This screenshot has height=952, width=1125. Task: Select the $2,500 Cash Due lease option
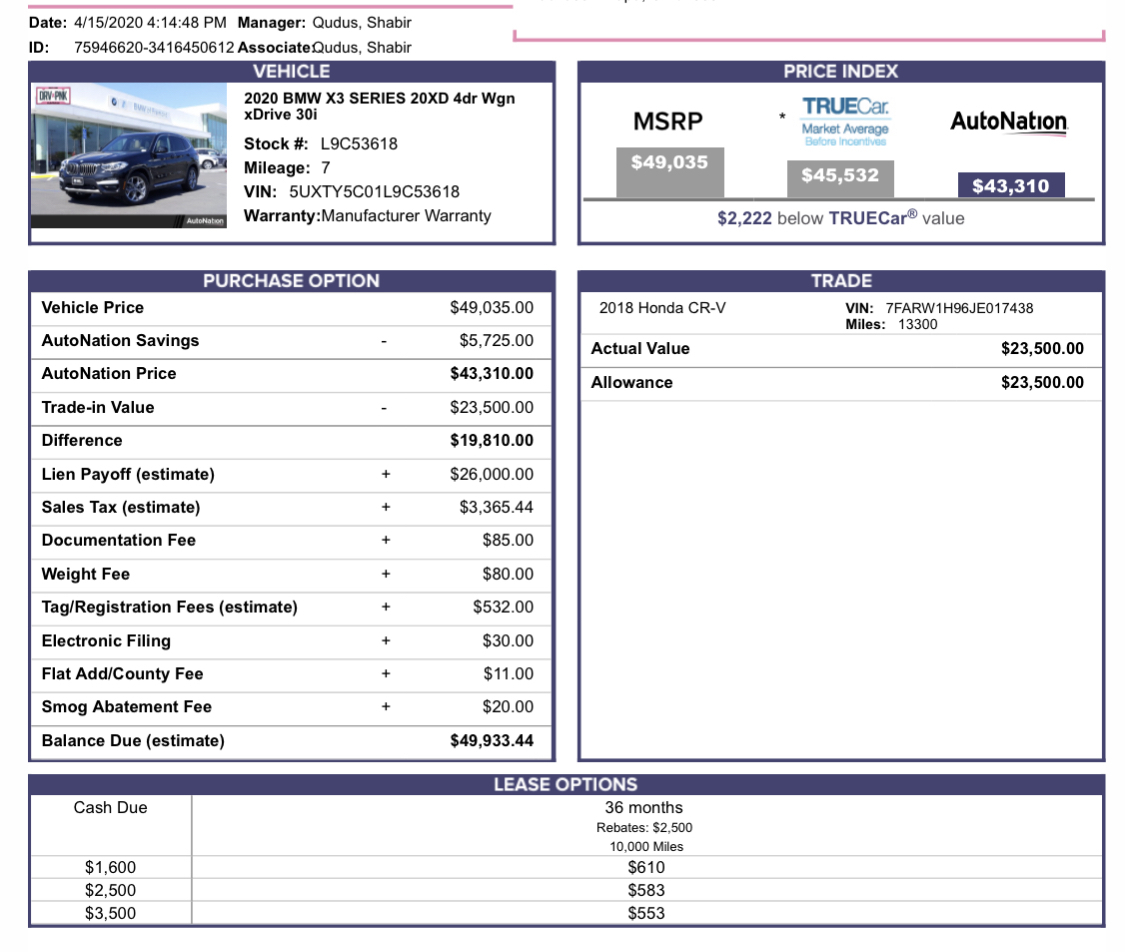[x=110, y=890]
